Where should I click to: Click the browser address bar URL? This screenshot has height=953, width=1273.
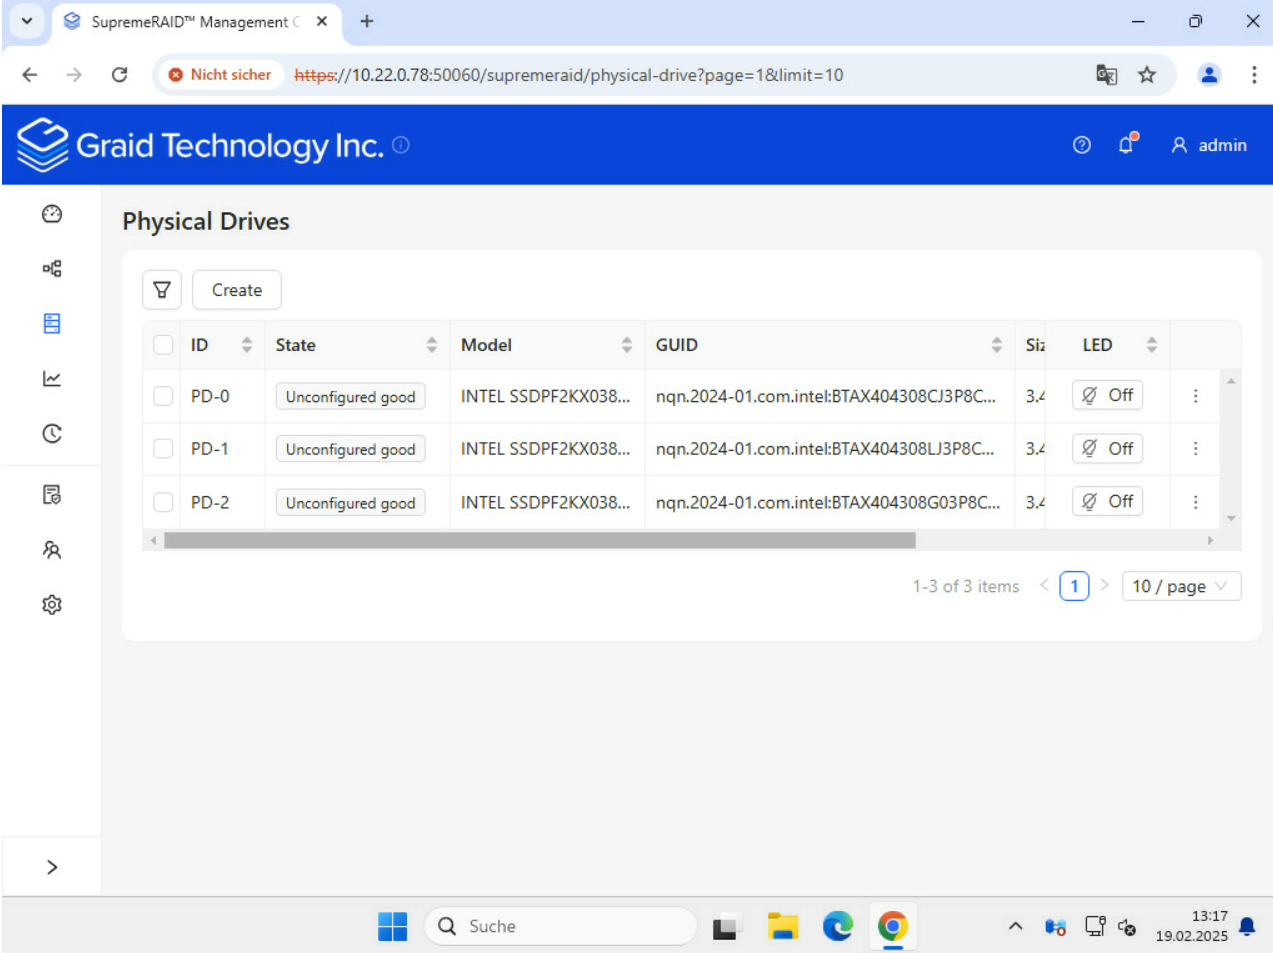(569, 75)
